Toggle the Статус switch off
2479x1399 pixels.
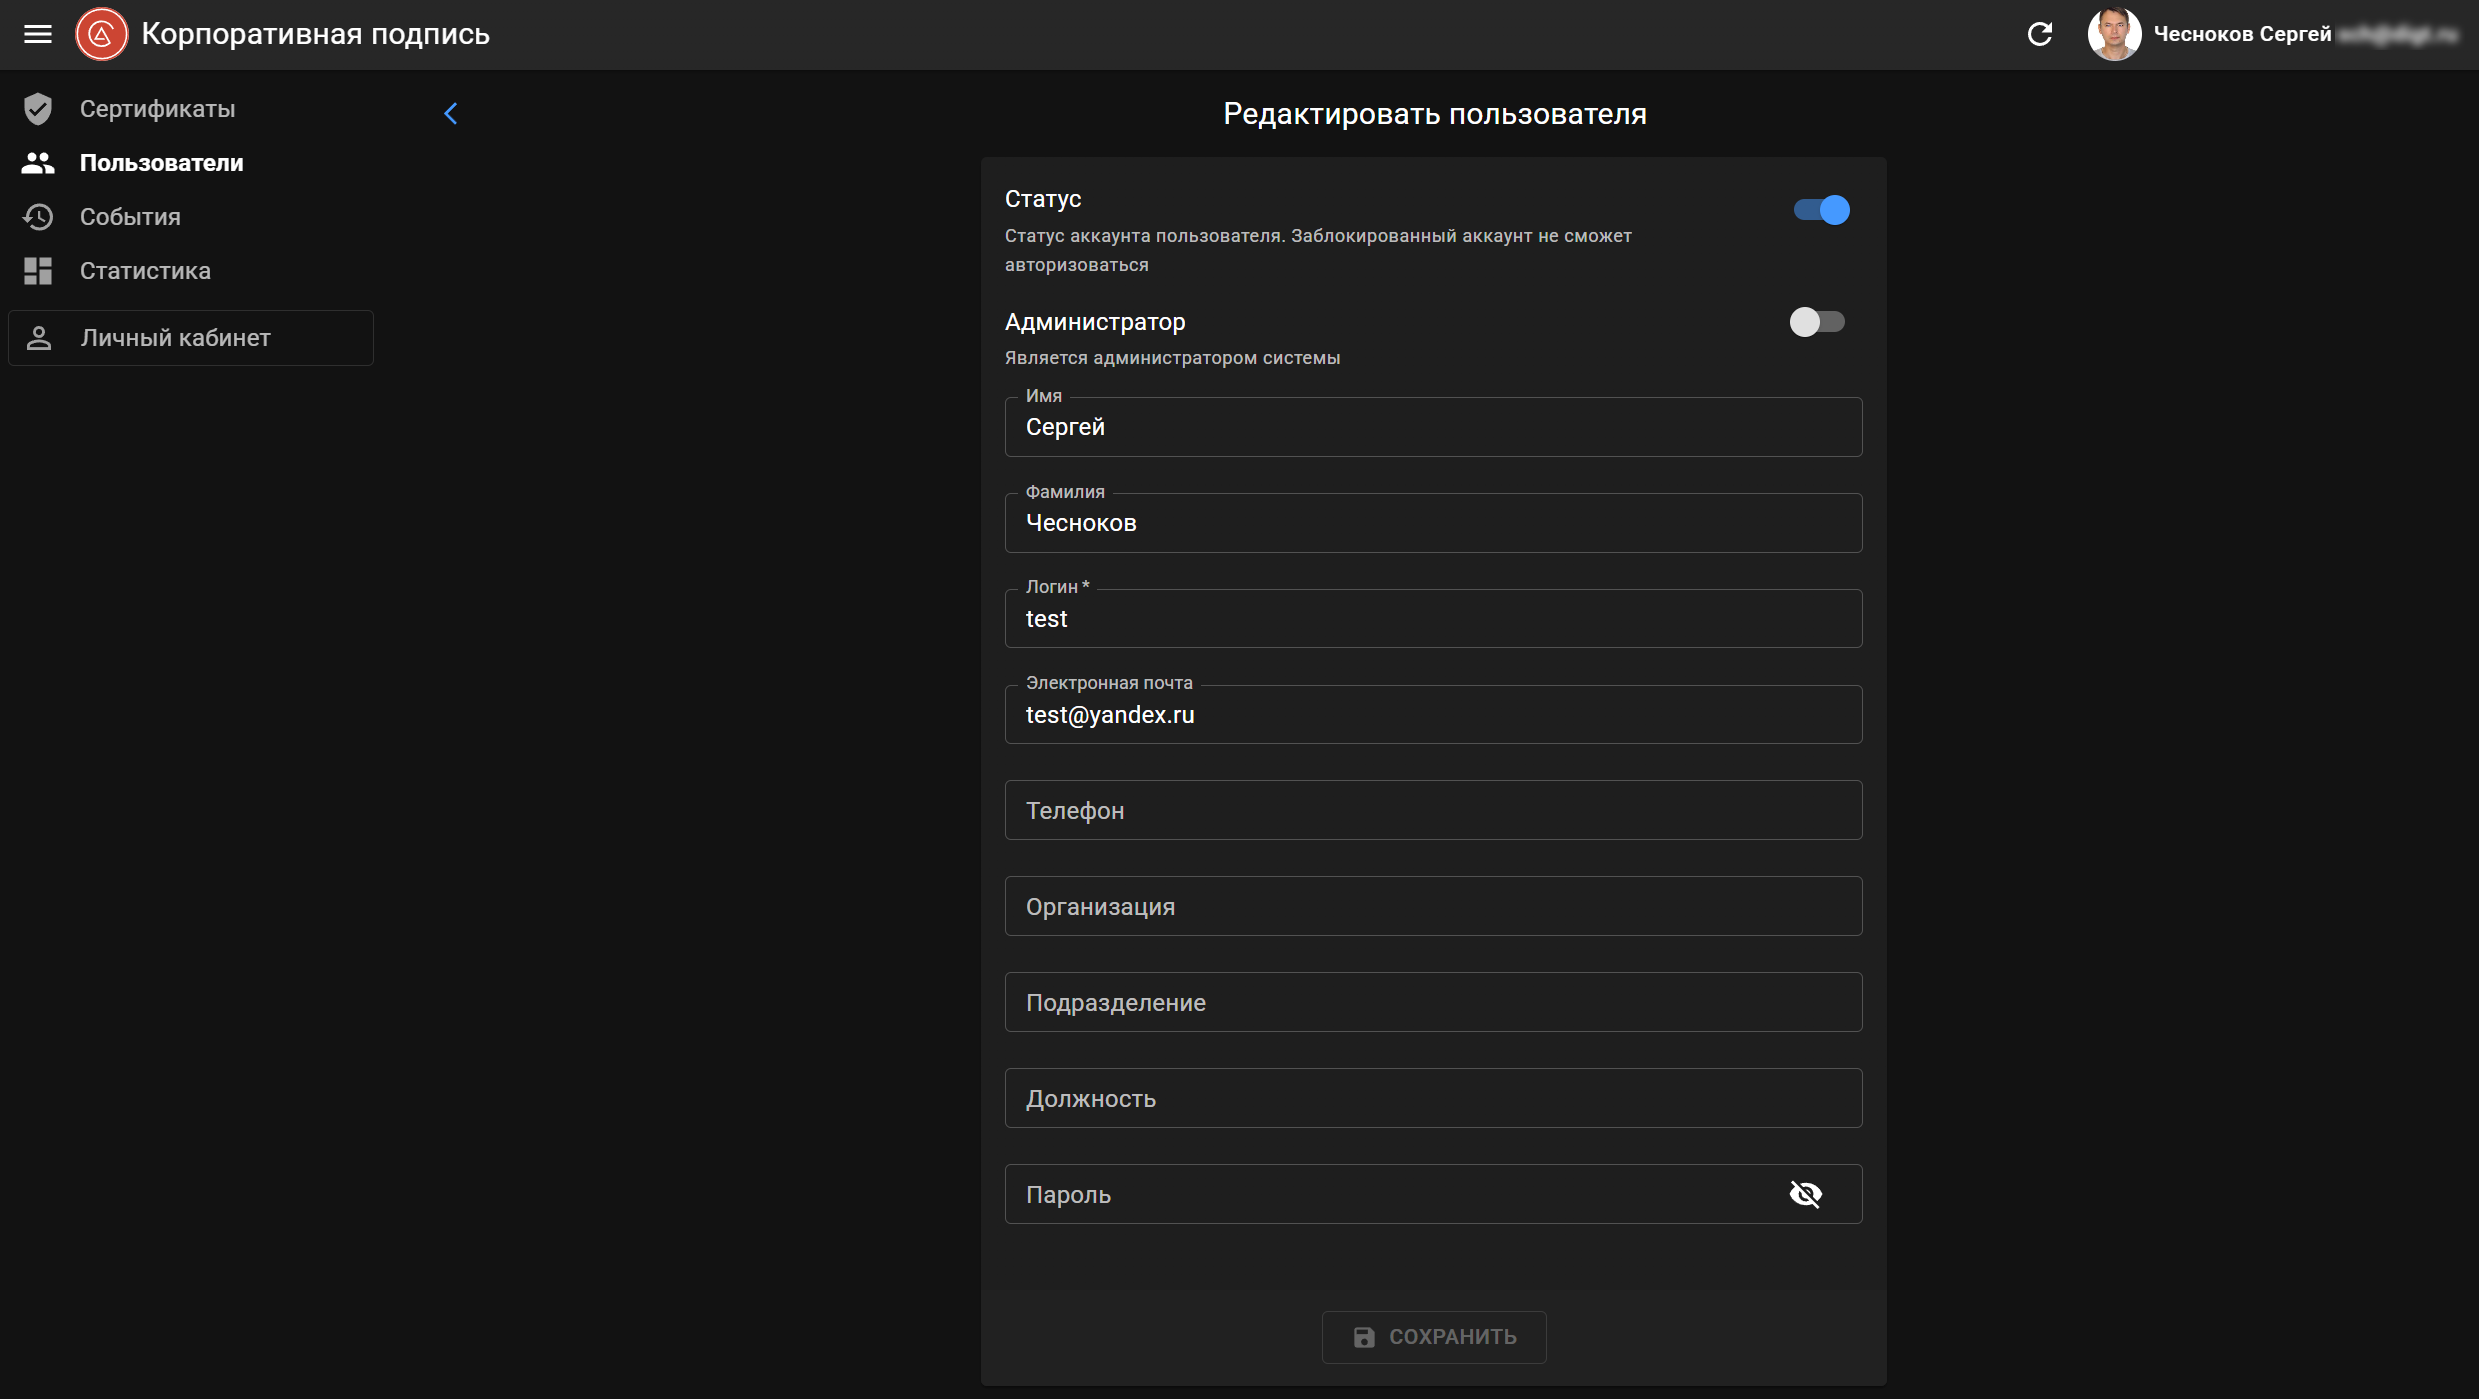click(x=1821, y=210)
